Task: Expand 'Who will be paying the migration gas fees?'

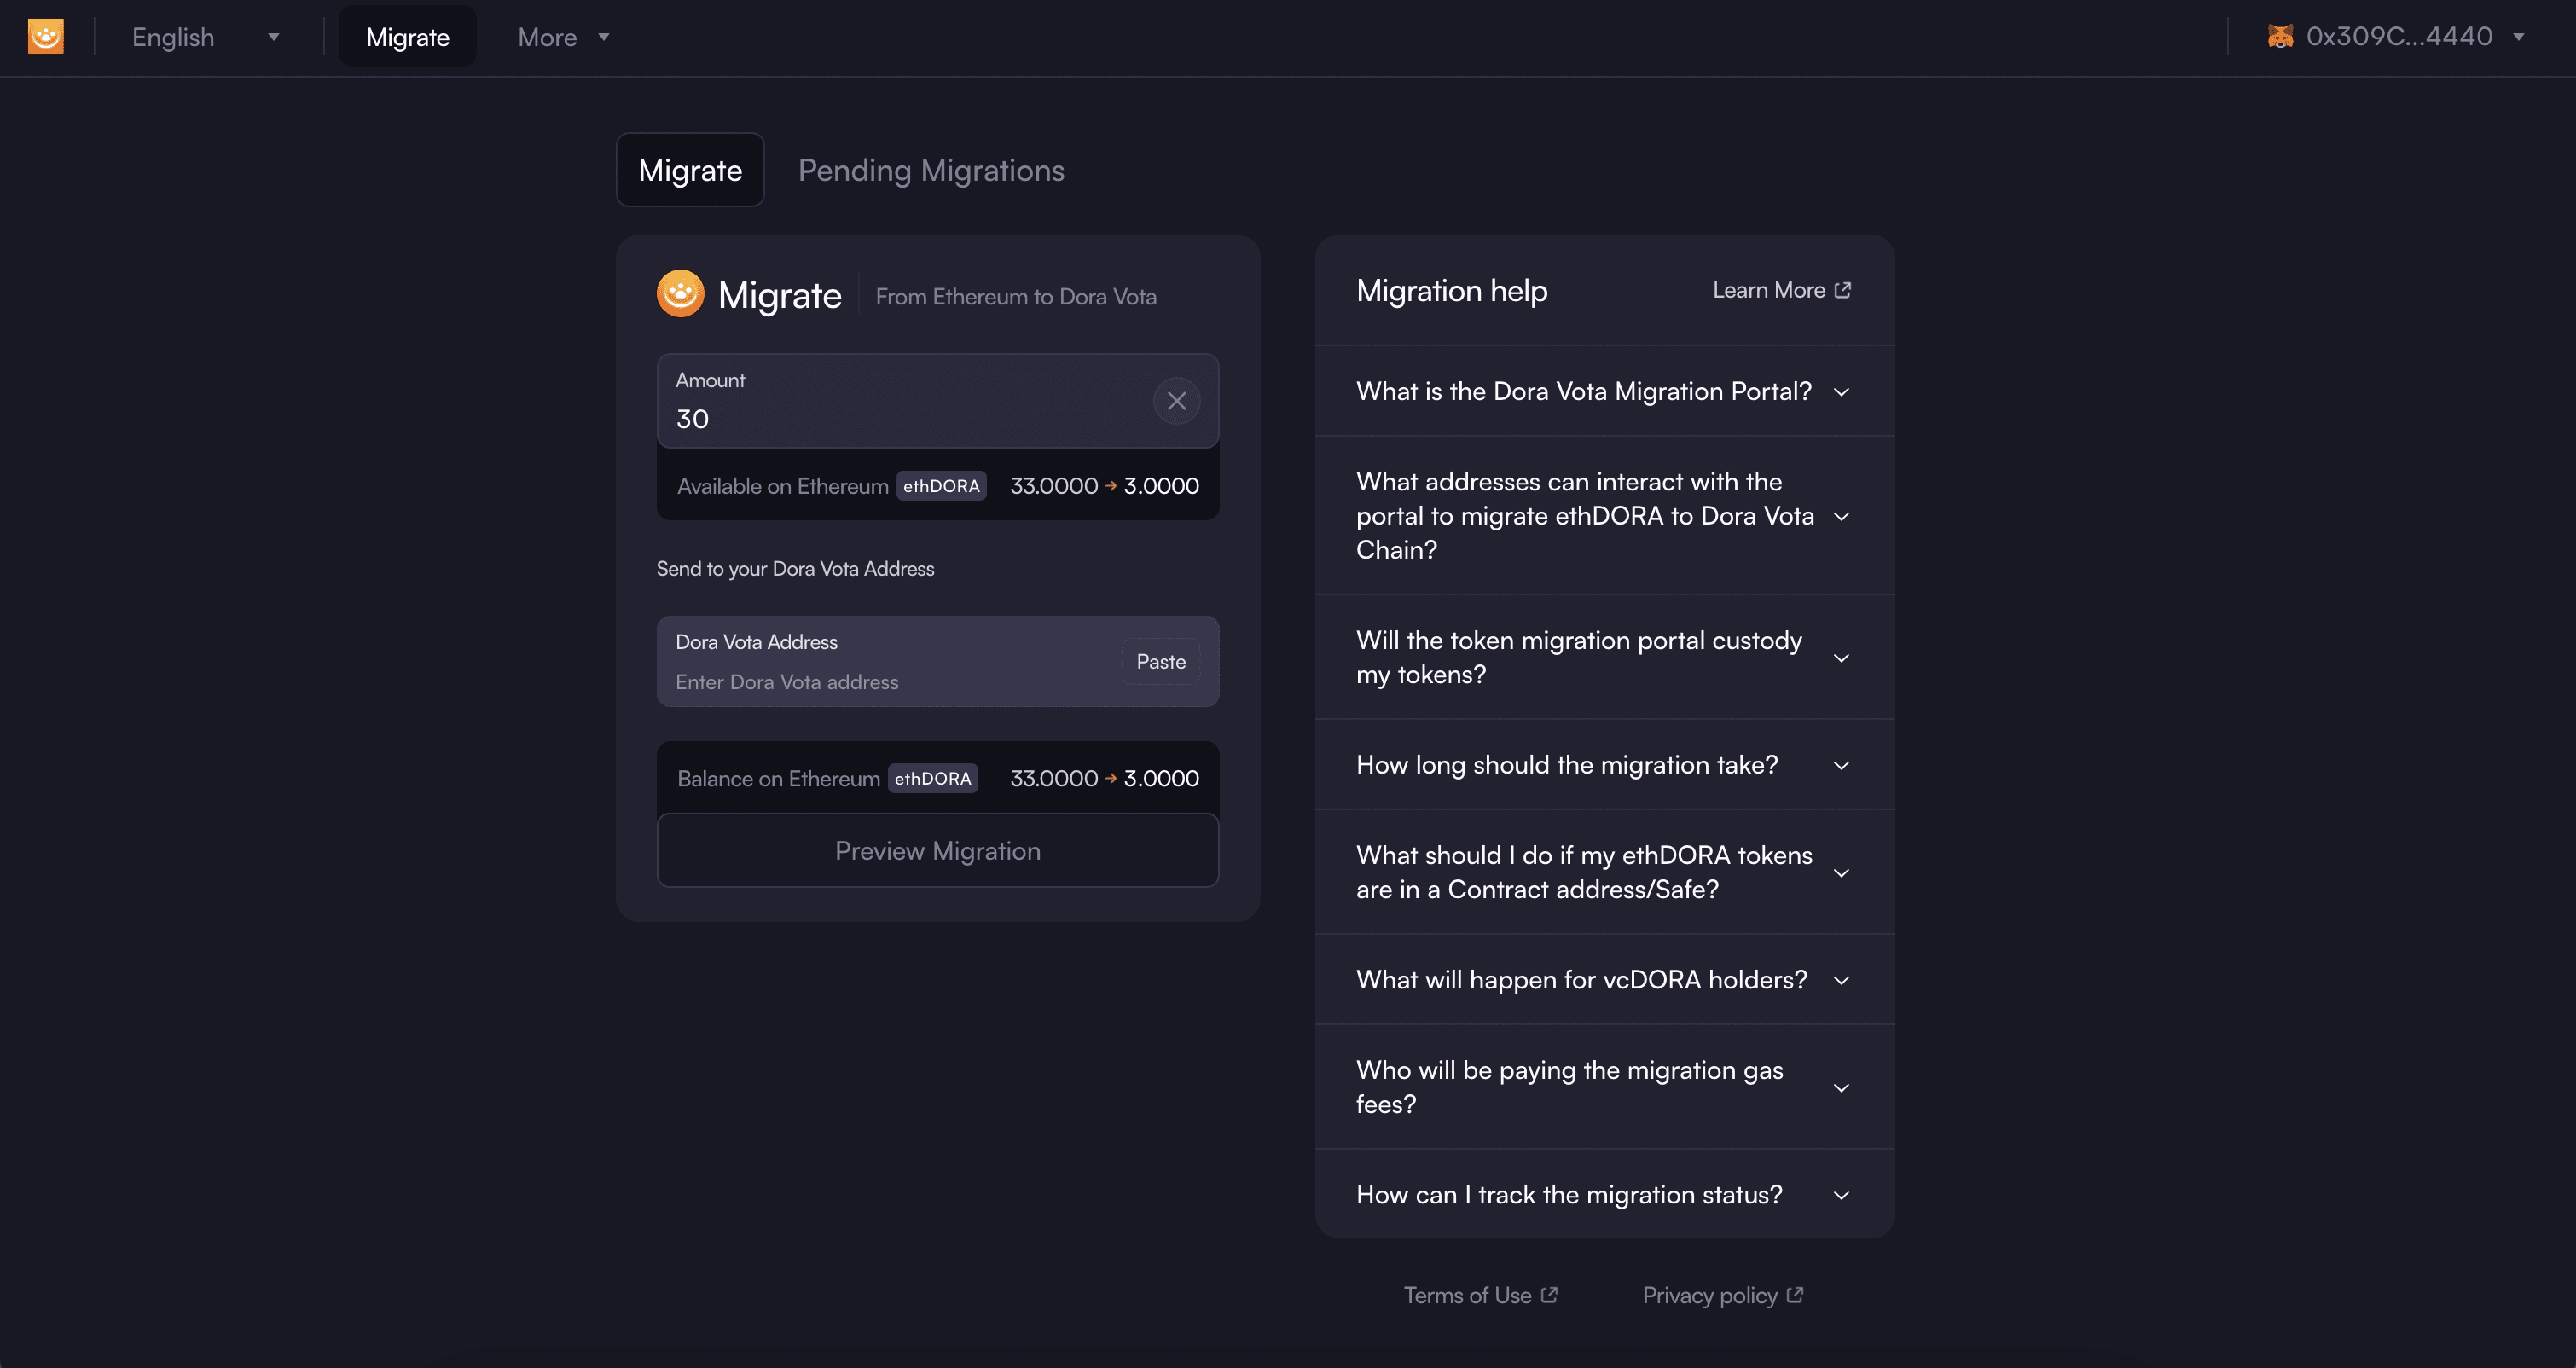Action: point(1604,1087)
